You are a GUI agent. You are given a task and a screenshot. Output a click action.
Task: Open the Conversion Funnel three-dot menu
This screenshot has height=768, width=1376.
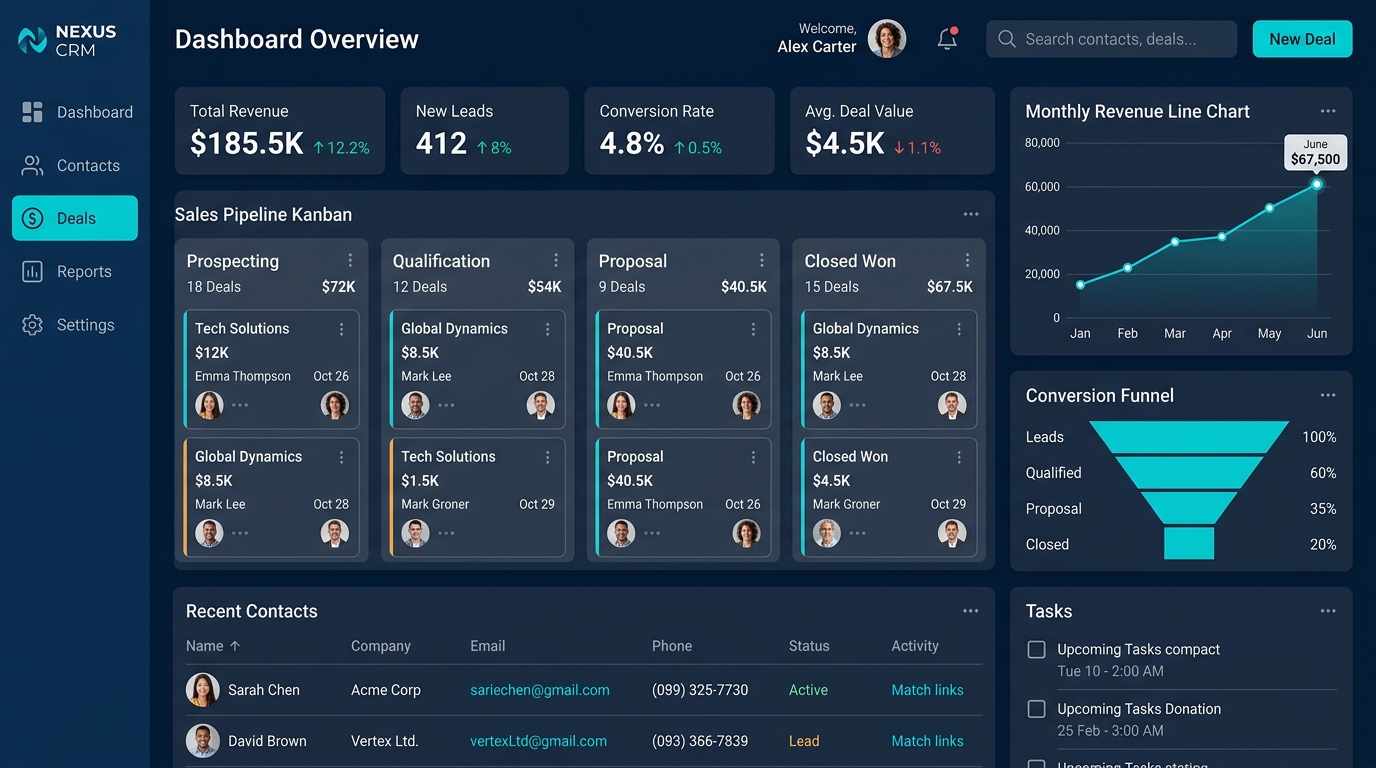pyautogui.click(x=1328, y=396)
